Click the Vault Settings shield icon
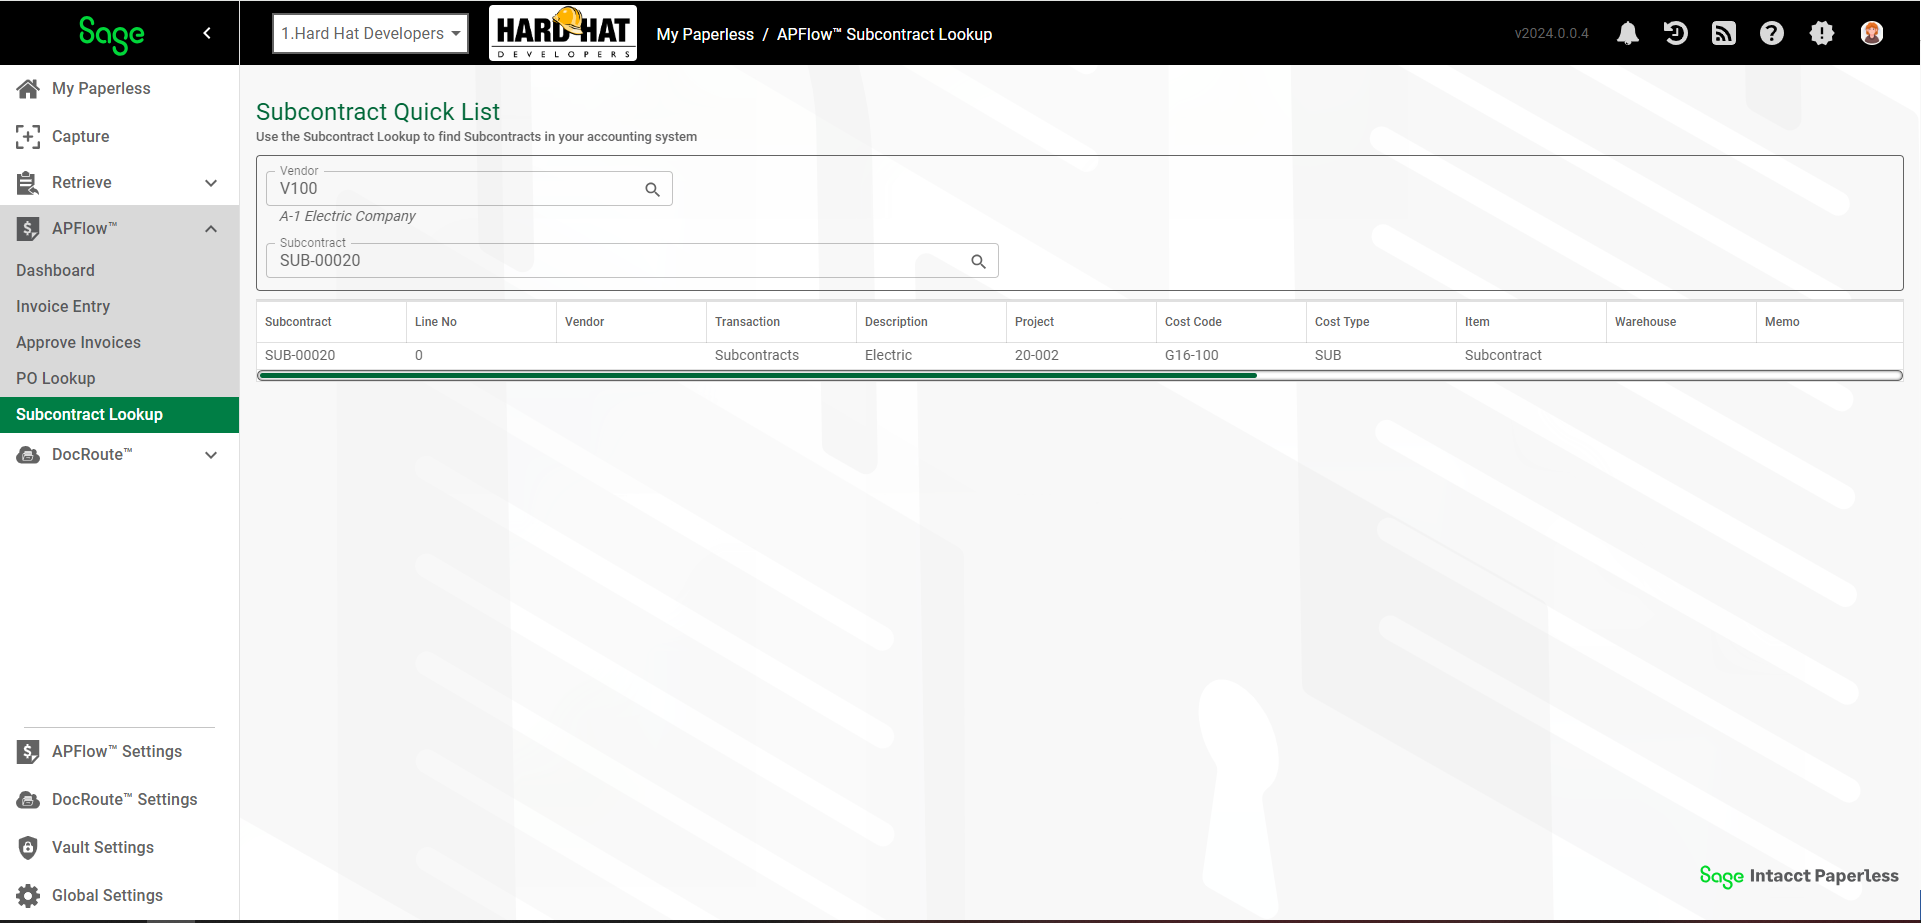Image resolution: width=1921 pixels, height=923 pixels. (x=28, y=848)
